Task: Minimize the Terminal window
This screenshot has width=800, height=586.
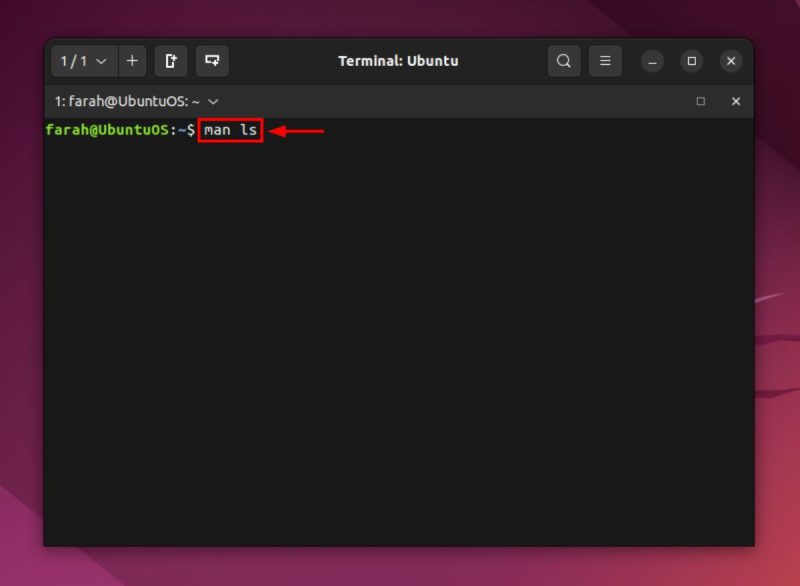Action: [652, 61]
